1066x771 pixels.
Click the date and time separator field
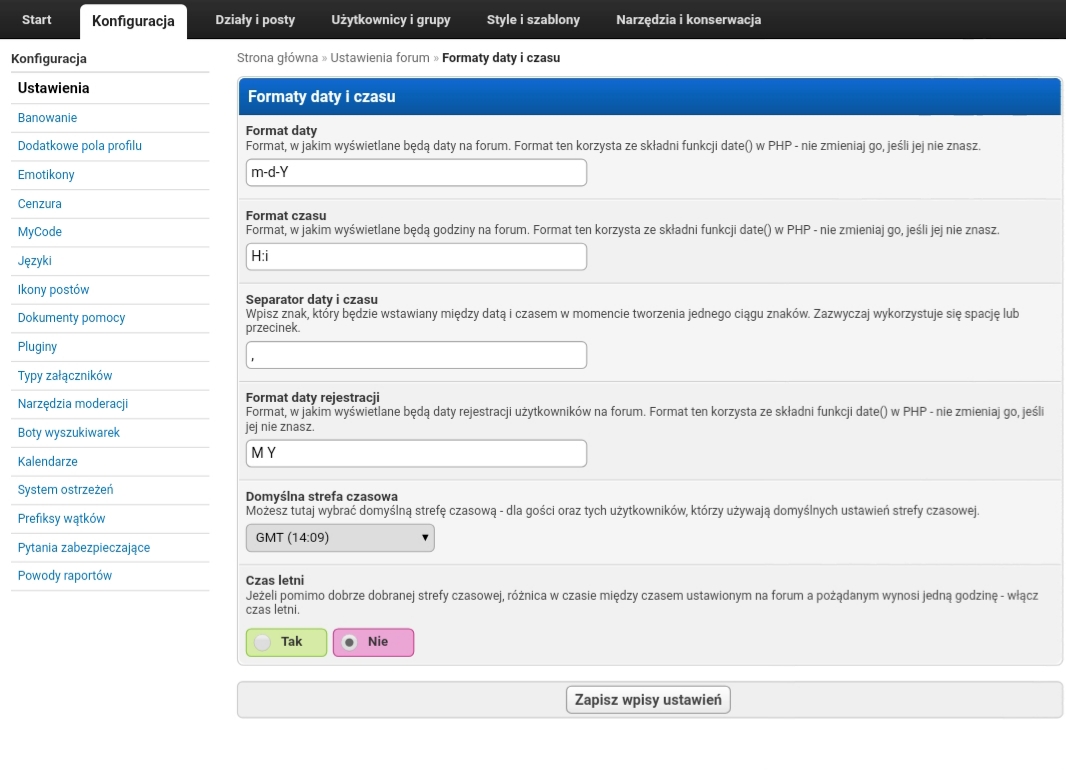pos(416,355)
